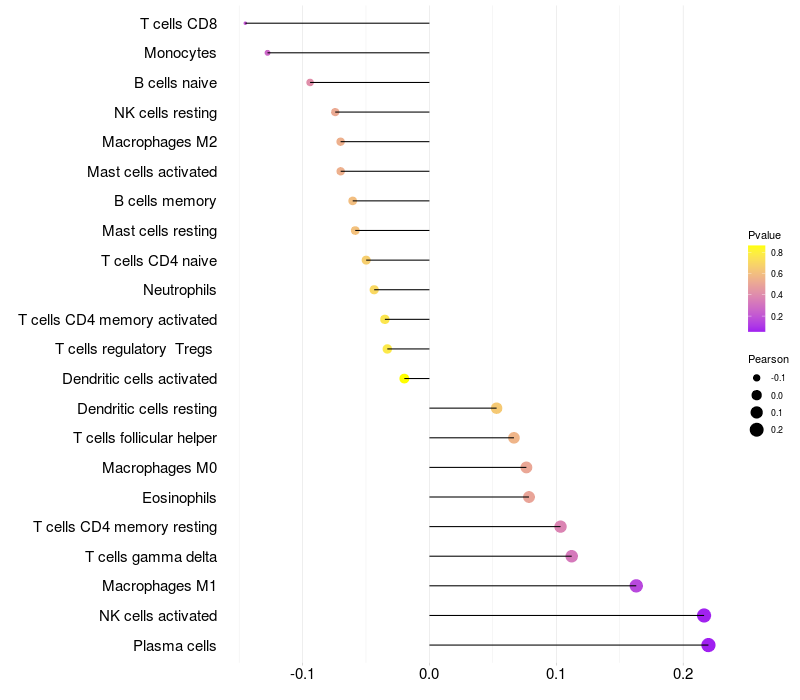800x700 pixels.
Task: Click the B cells naive label
Action: [x=176, y=83]
